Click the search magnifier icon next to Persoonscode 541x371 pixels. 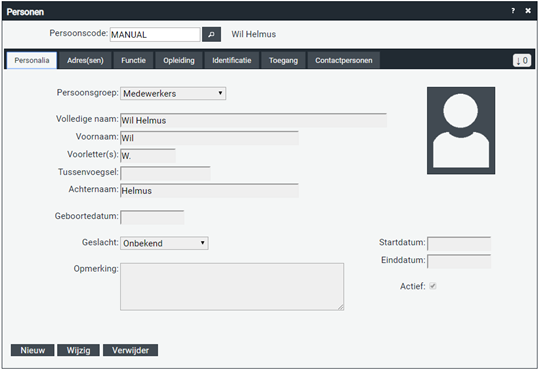[x=211, y=35]
